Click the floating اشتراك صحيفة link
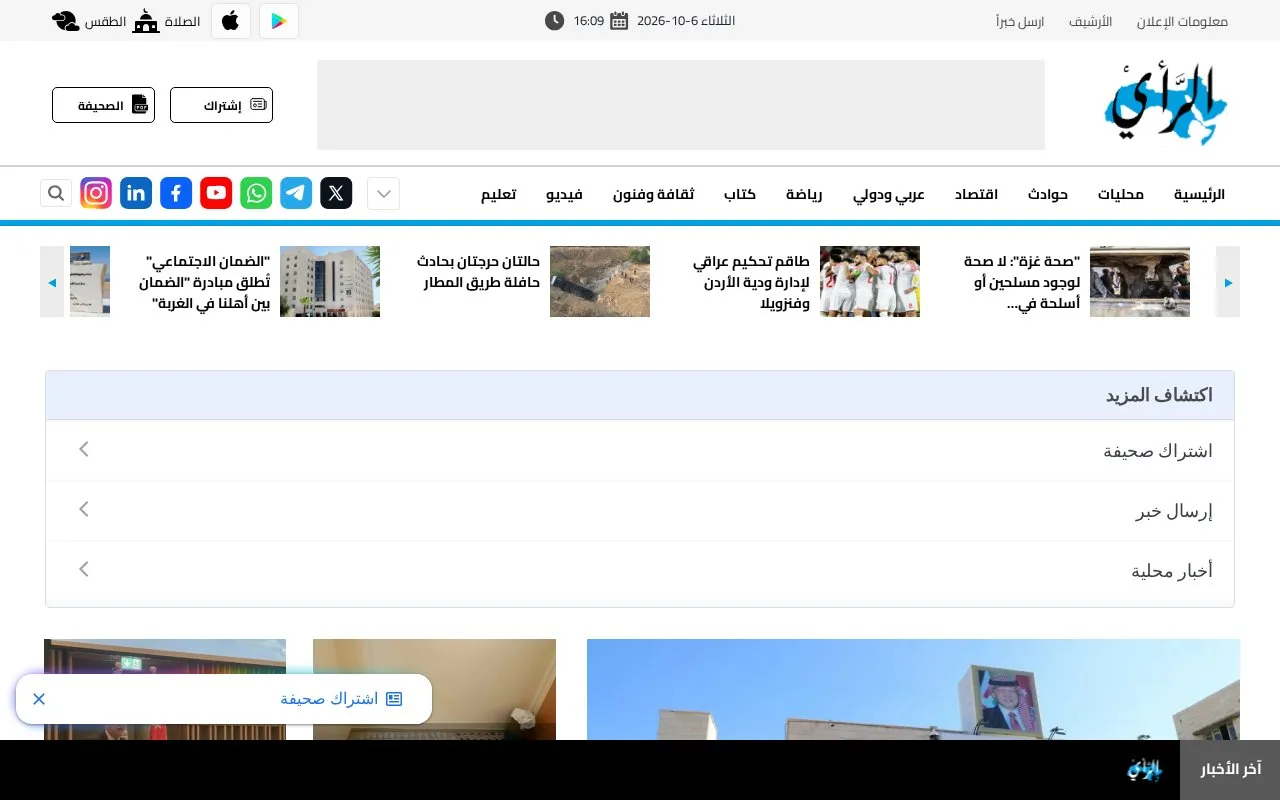Image resolution: width=1280 pixels, height=800 pixels. tap(340, 699)
